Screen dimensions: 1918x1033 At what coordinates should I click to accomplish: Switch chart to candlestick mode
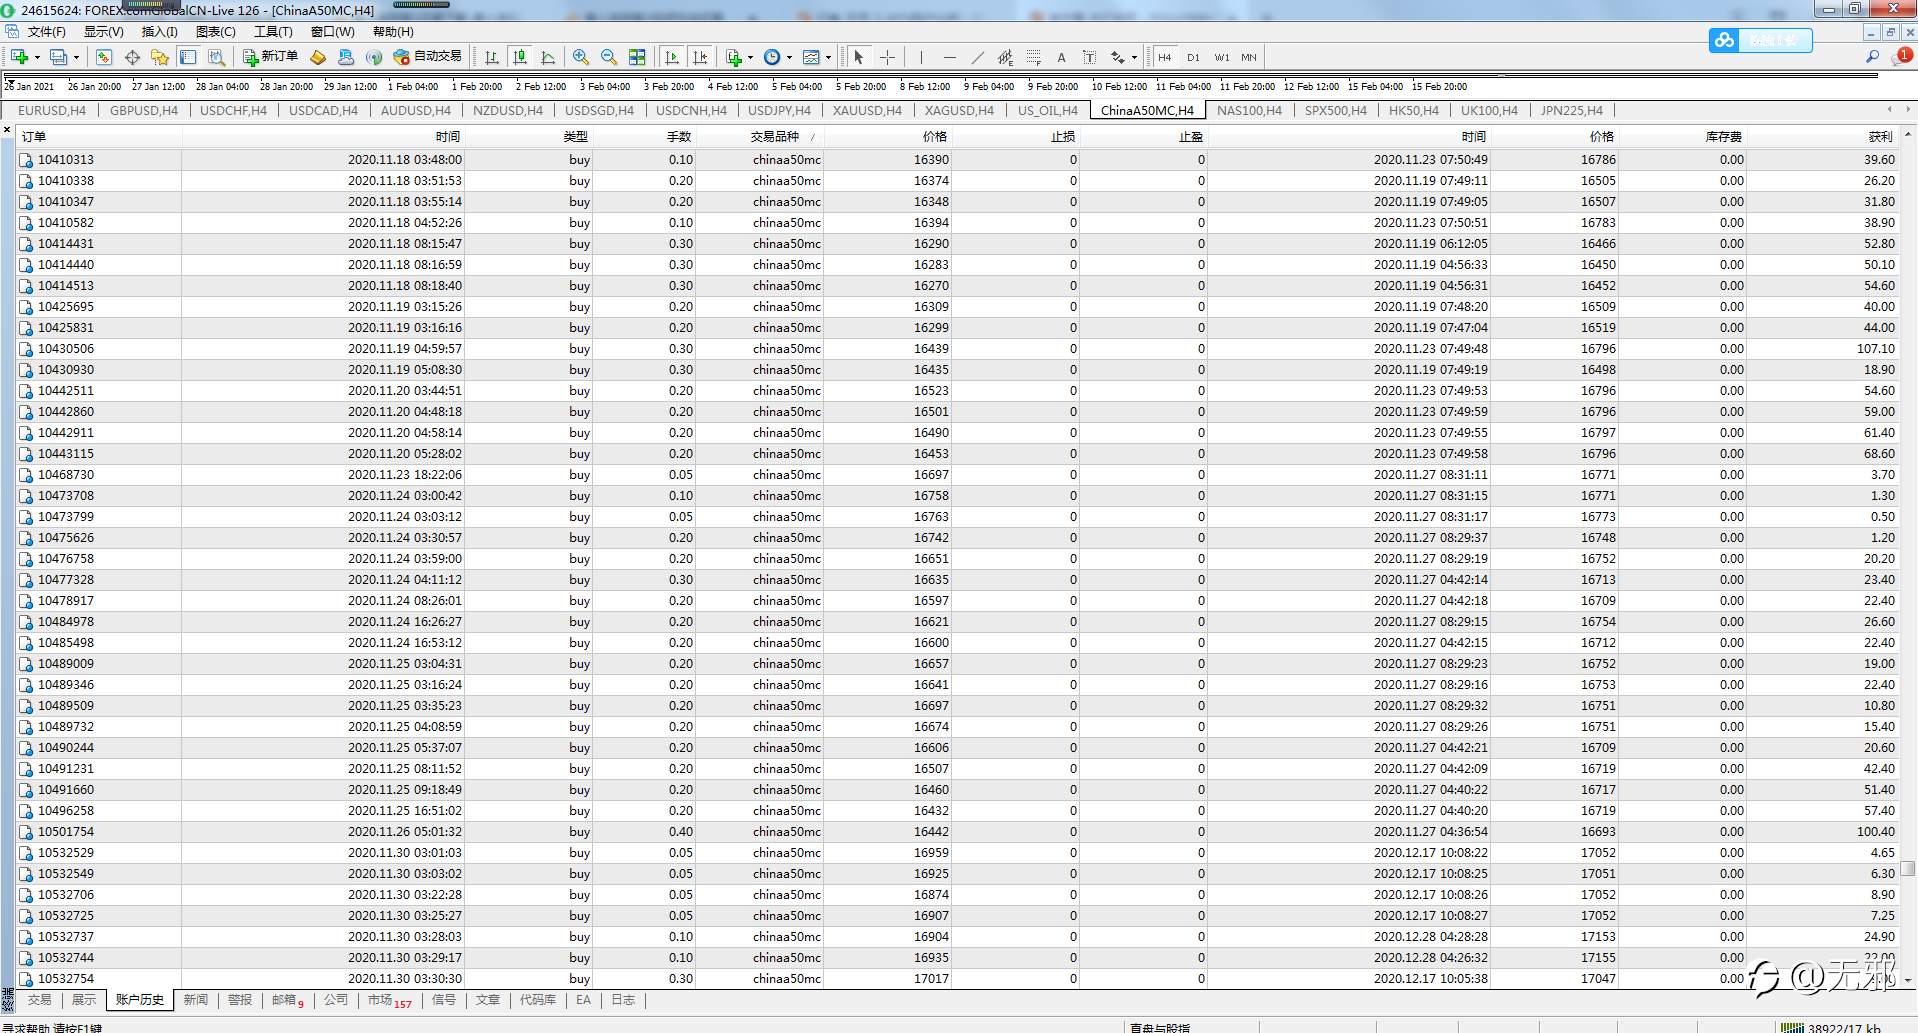[519, 57]
